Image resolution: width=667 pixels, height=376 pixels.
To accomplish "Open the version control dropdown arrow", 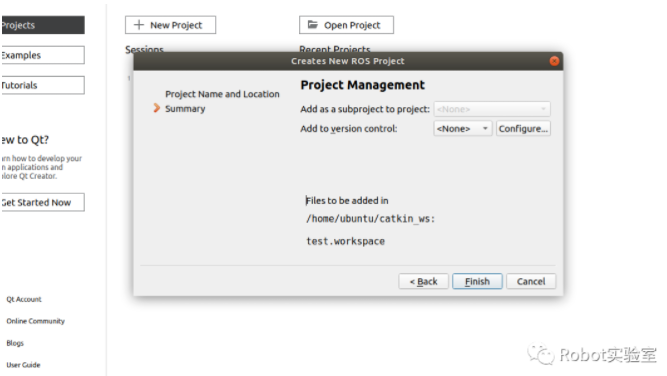I will [485, 128].
